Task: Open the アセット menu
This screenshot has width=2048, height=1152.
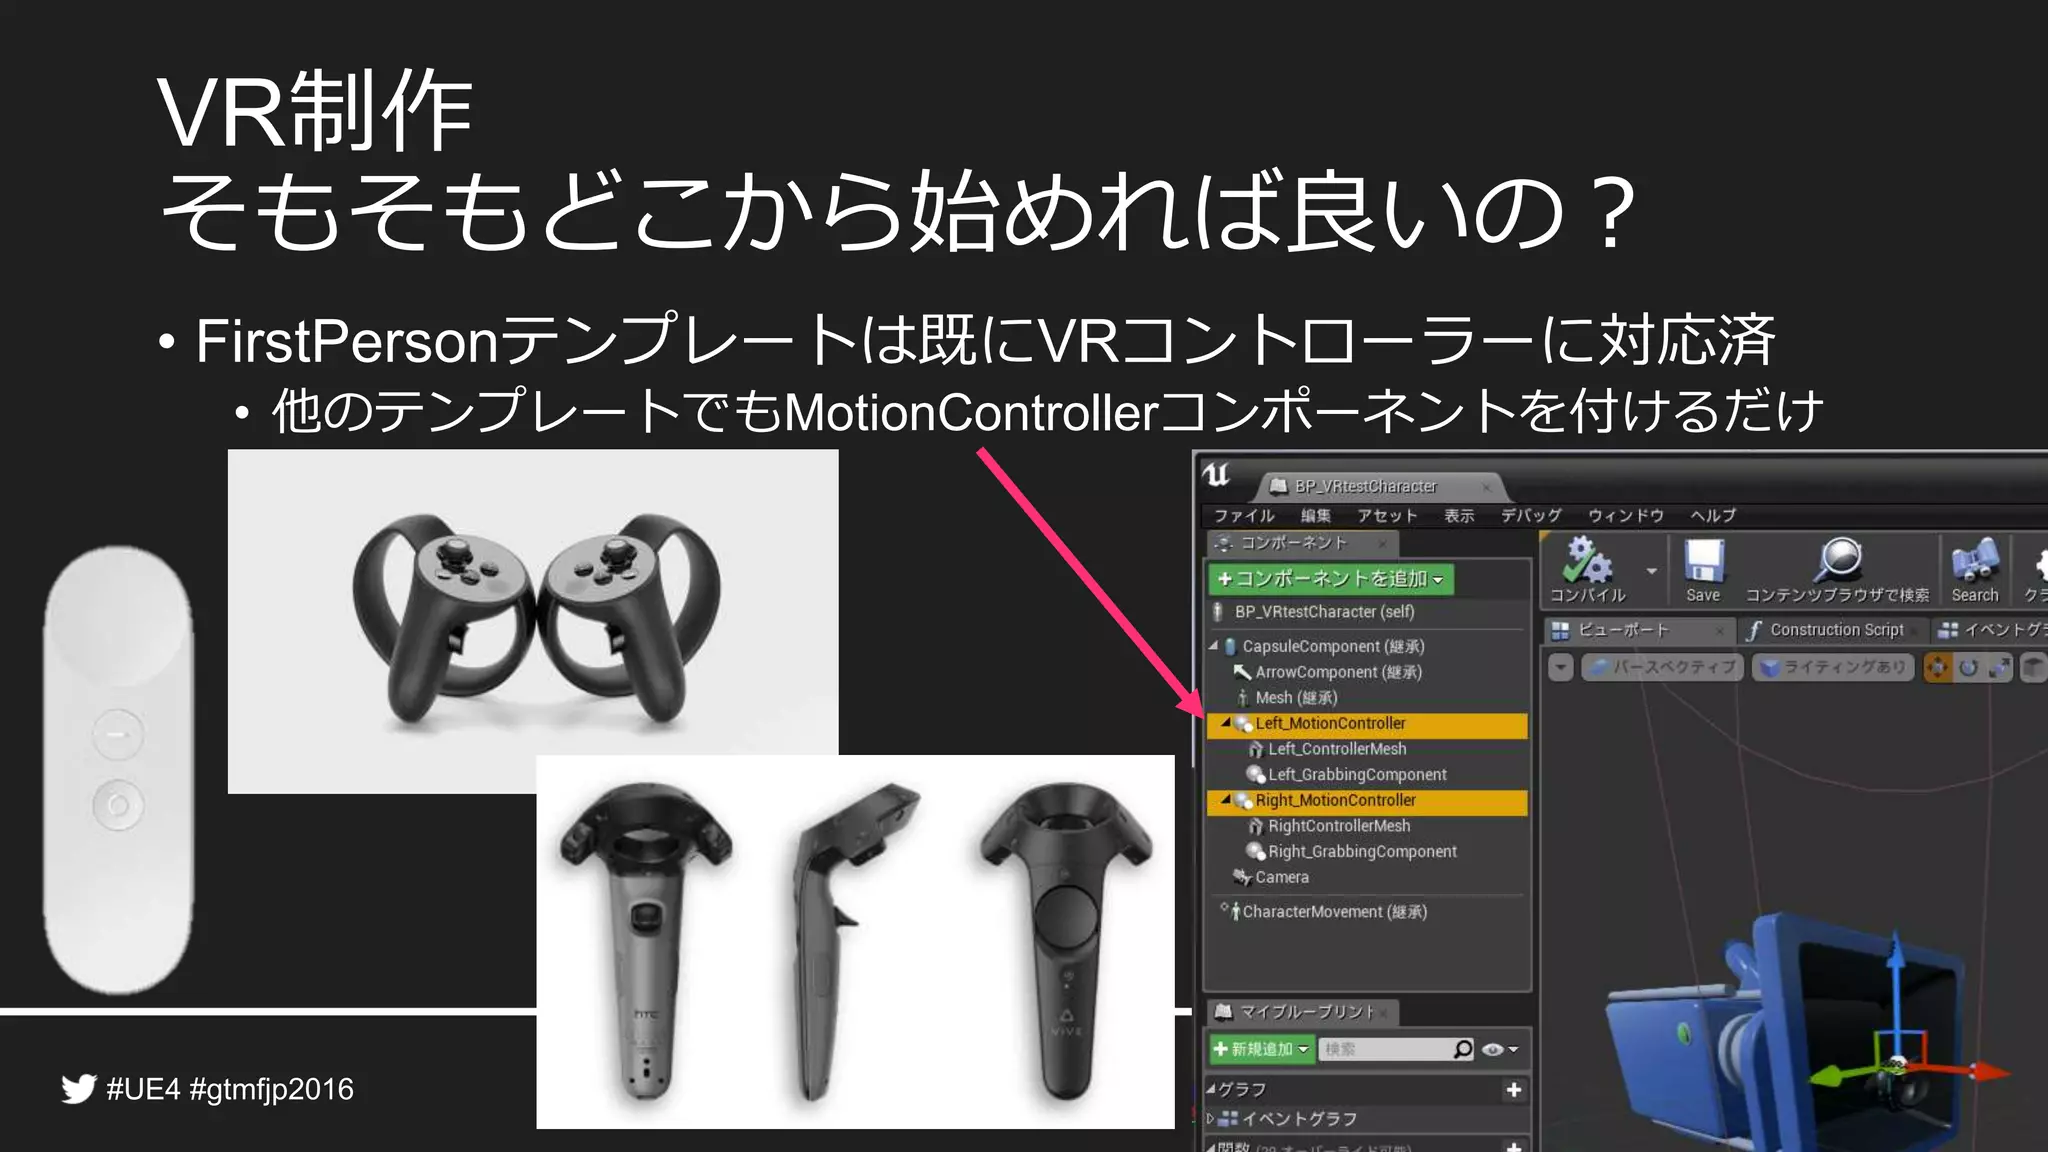Action: tap(1387, 516)
